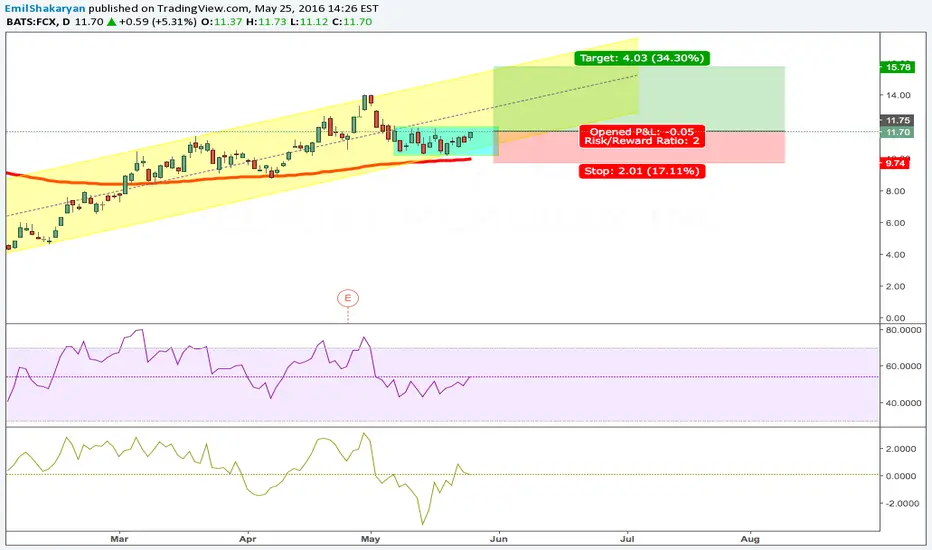Image resolution: width=932 pixels, height=550 pixels.
Task: Click the 11.75 price axis tag
Action: click(x=897, y=120)
